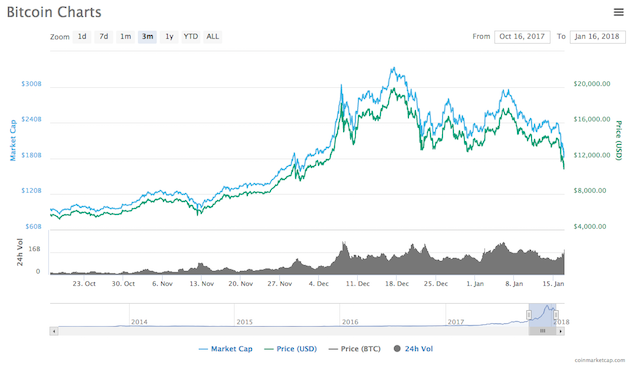
Task: Click the Market Cap axis title
Action: [13, 140]
